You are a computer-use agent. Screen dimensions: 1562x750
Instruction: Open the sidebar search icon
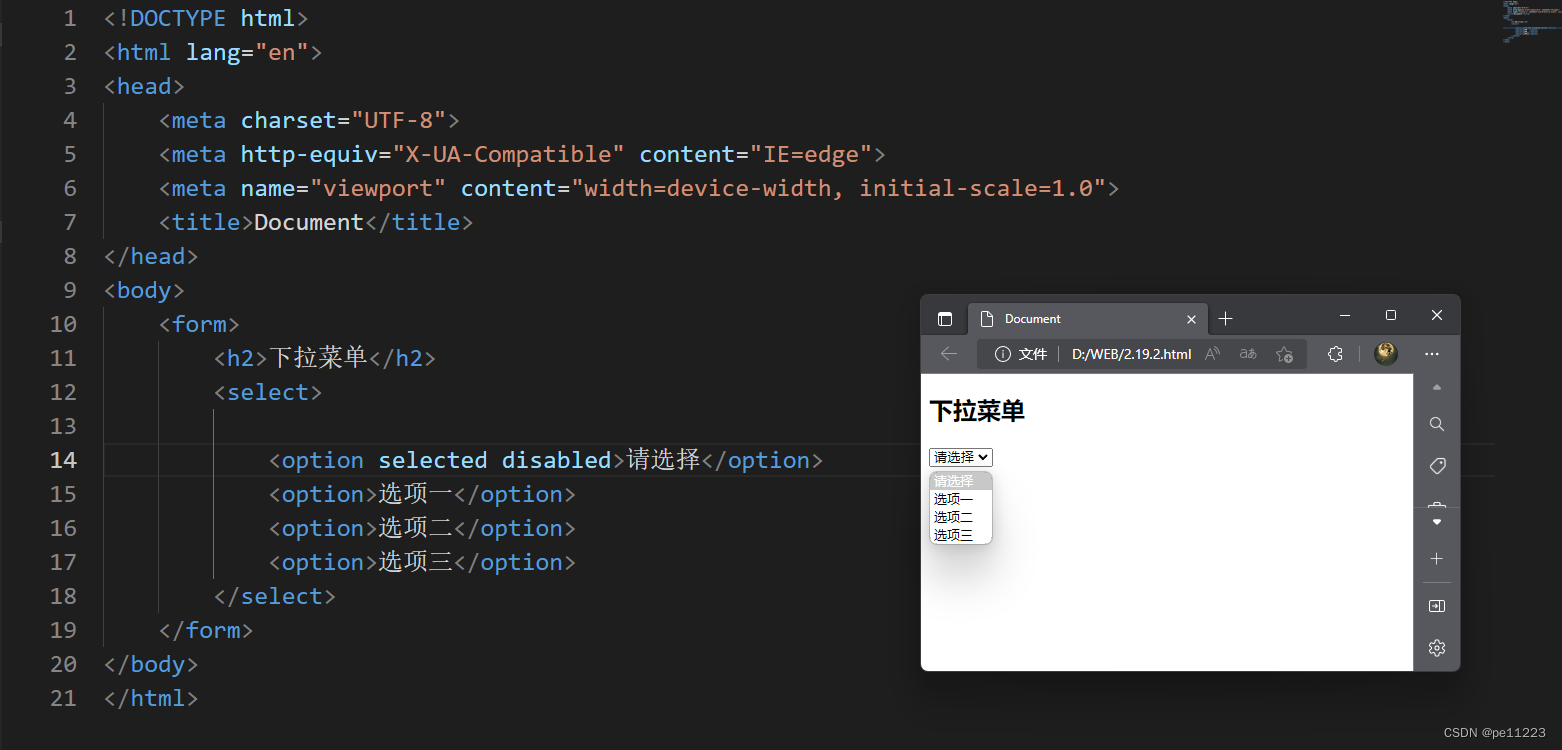1437,424
